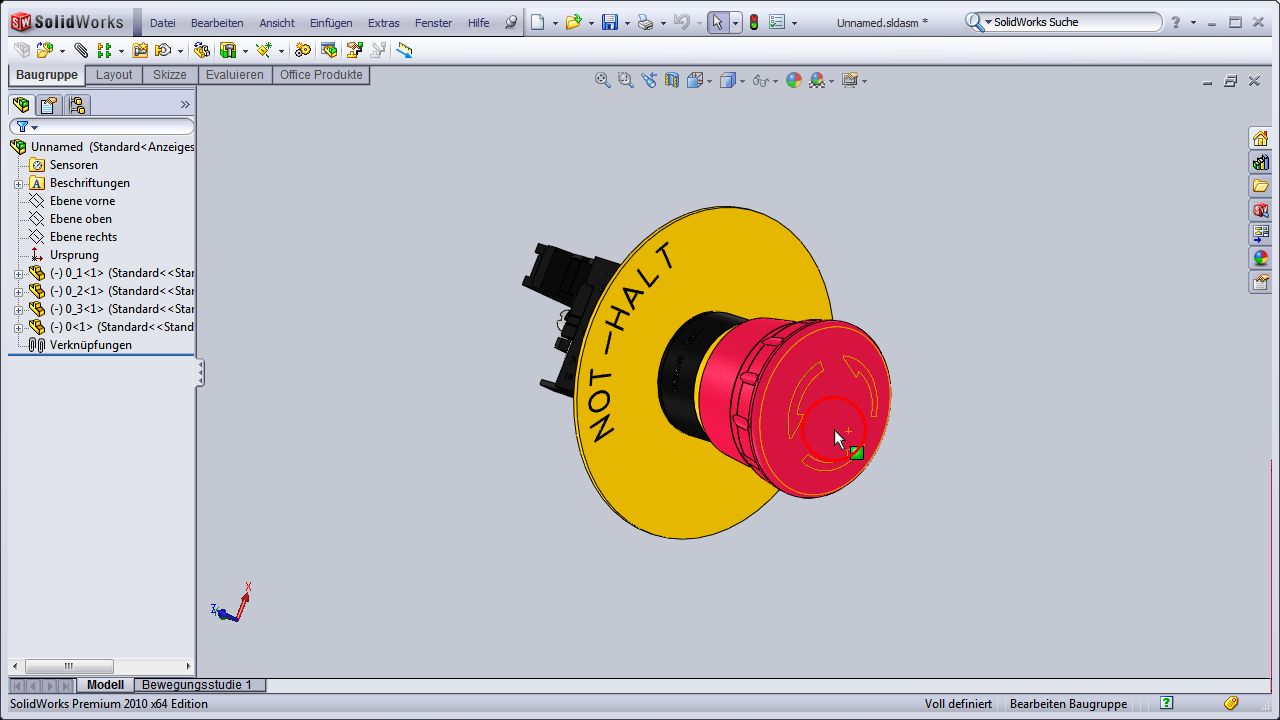Switch to the Office Produkte tab
This screenshot has height=720, width=1280.
(x=321, y=75)
